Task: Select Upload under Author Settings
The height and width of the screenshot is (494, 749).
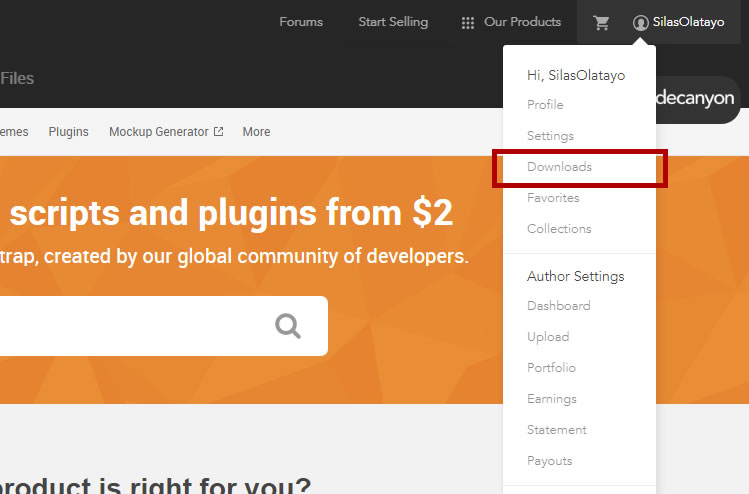Action: pos(548,337)
